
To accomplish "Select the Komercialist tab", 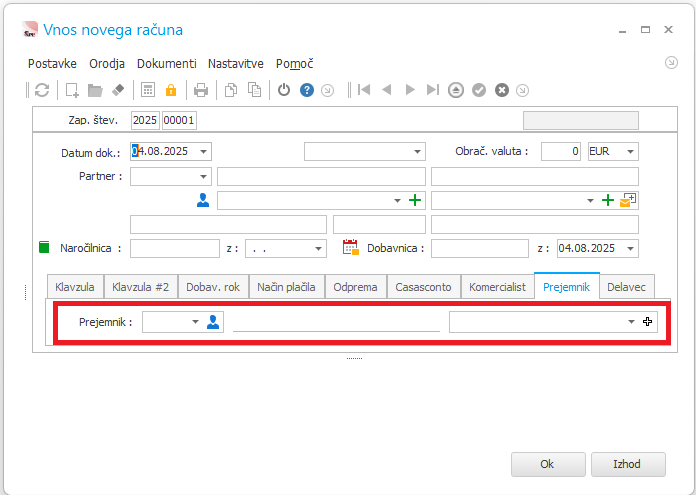I will click(x=497, y=287).
